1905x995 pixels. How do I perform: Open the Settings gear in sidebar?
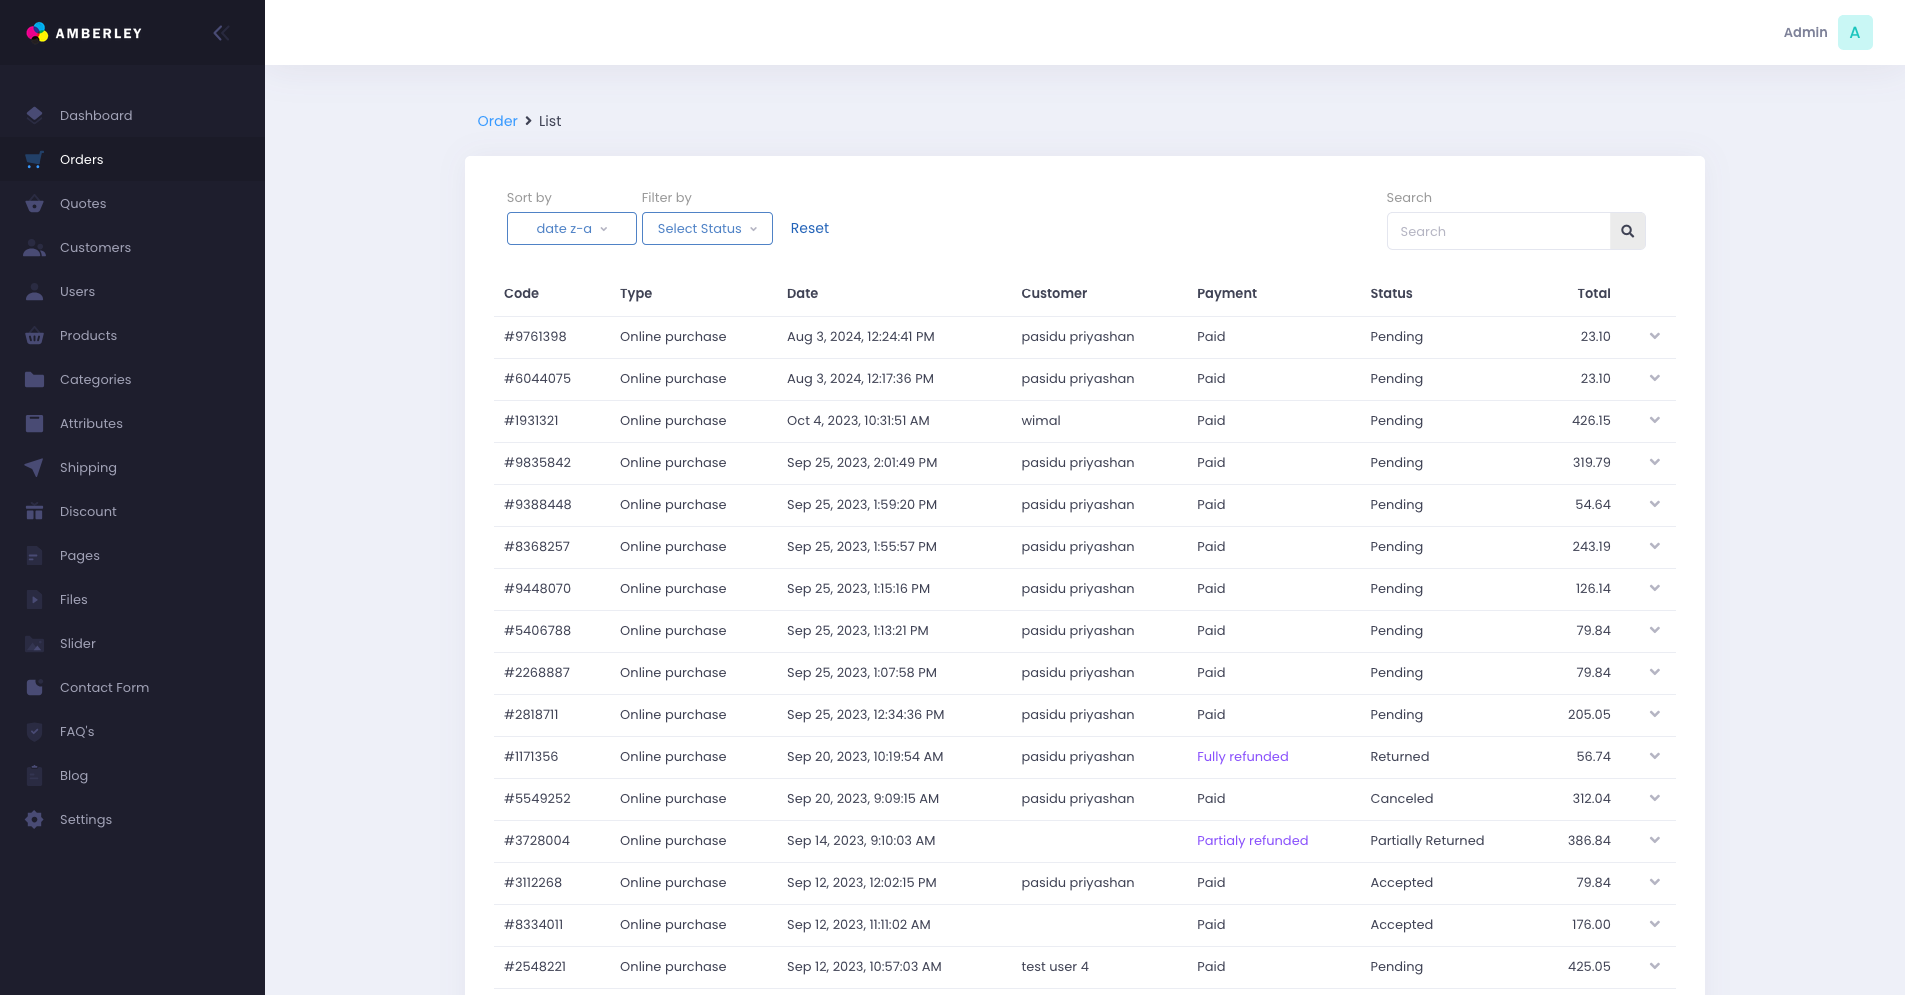(33, 819)
